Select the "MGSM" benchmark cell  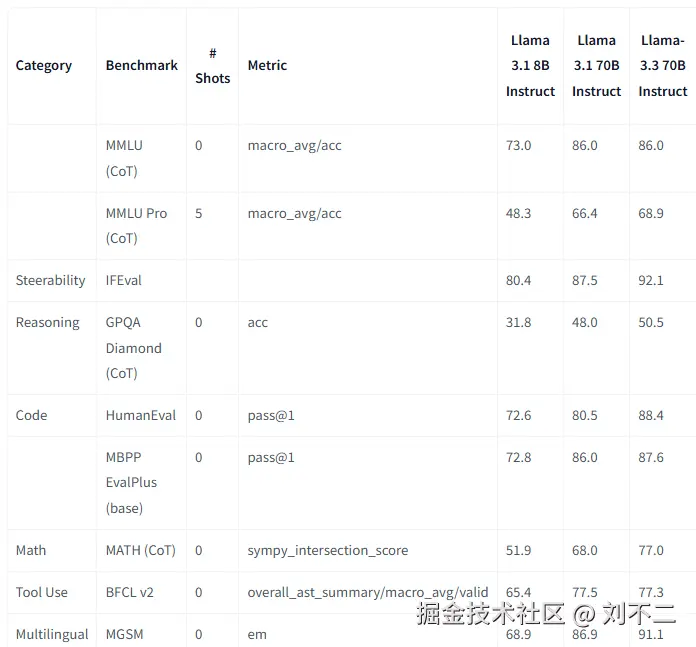[124, 635]
